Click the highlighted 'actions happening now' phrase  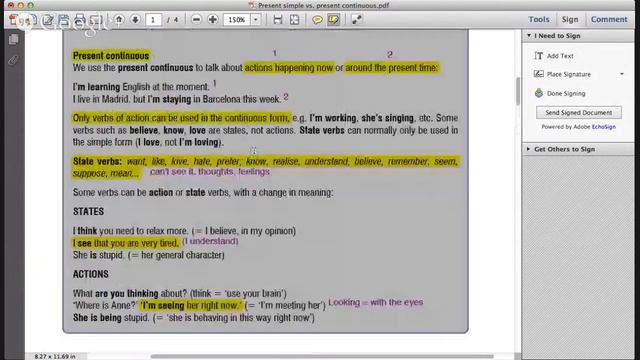[x=289, y=68]
